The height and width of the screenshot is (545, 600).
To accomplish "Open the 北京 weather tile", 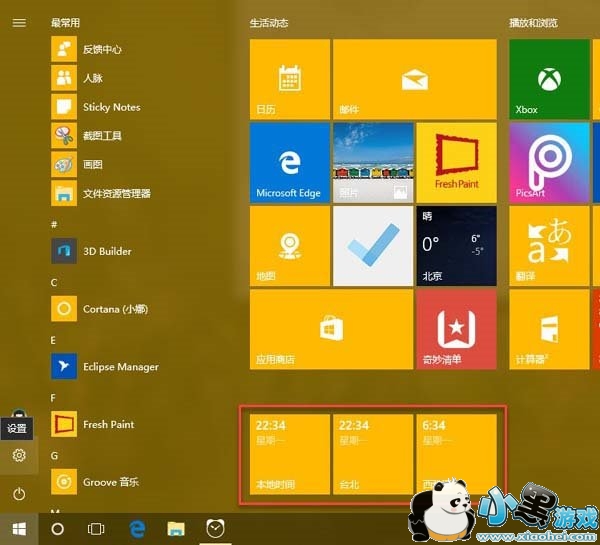I will click(x=457, y=246).
